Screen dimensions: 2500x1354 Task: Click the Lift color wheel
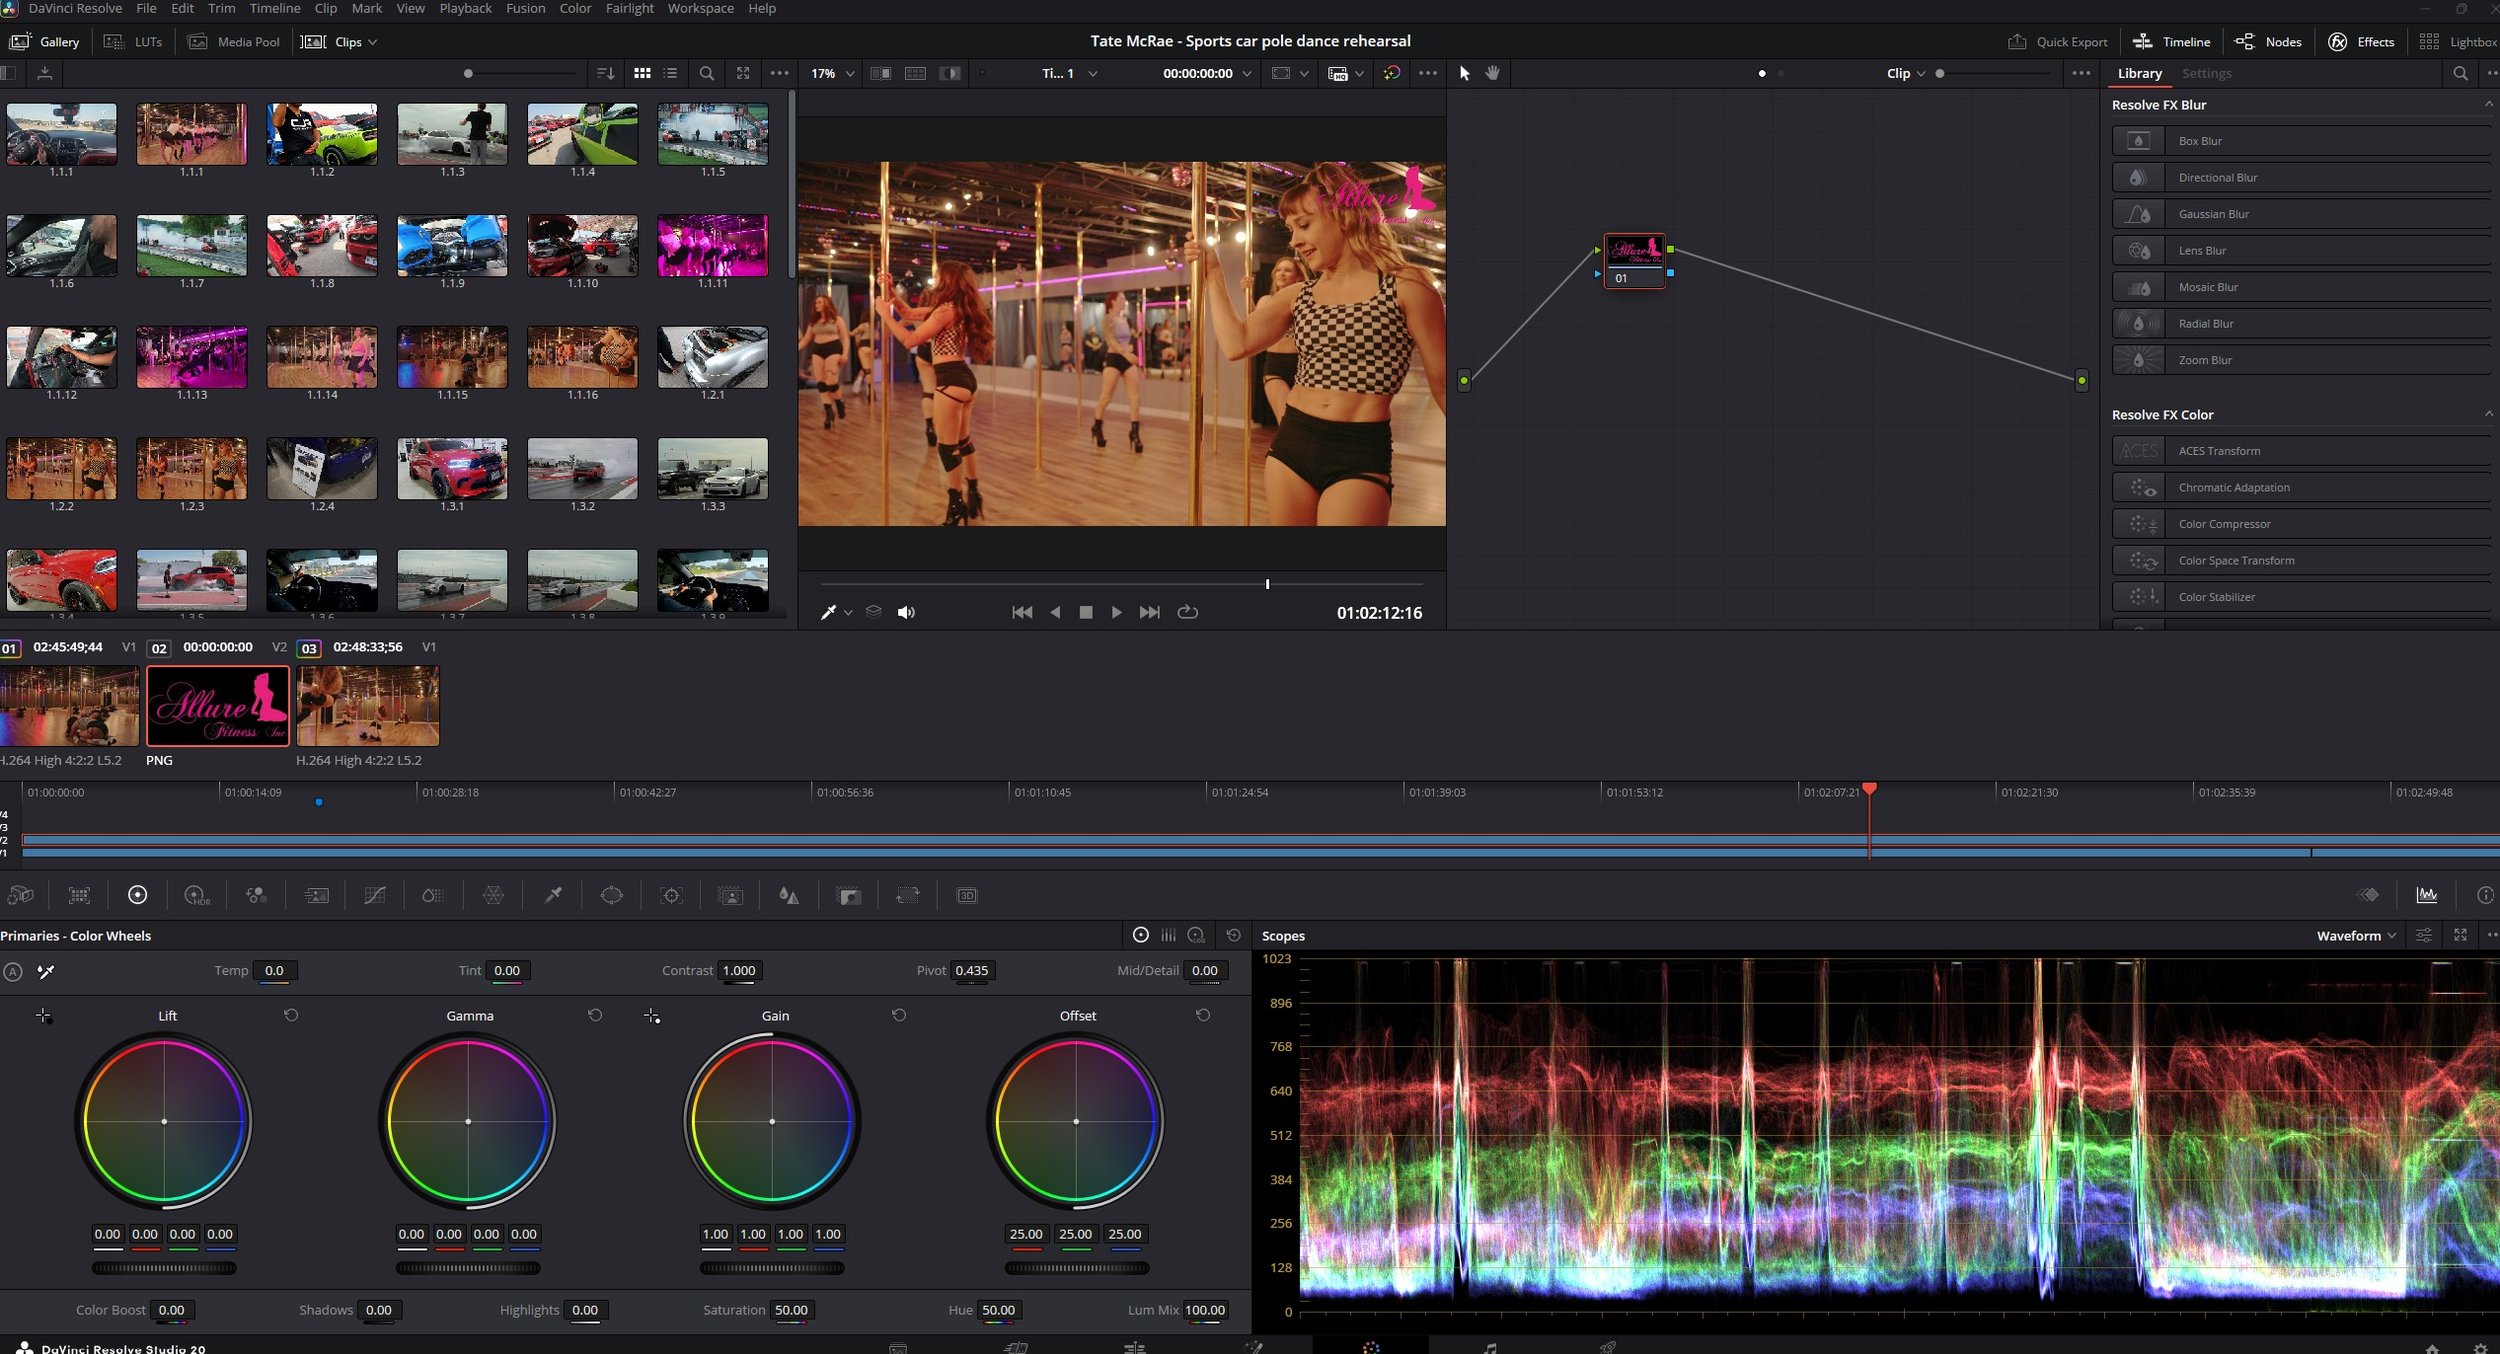[164, 1121]
